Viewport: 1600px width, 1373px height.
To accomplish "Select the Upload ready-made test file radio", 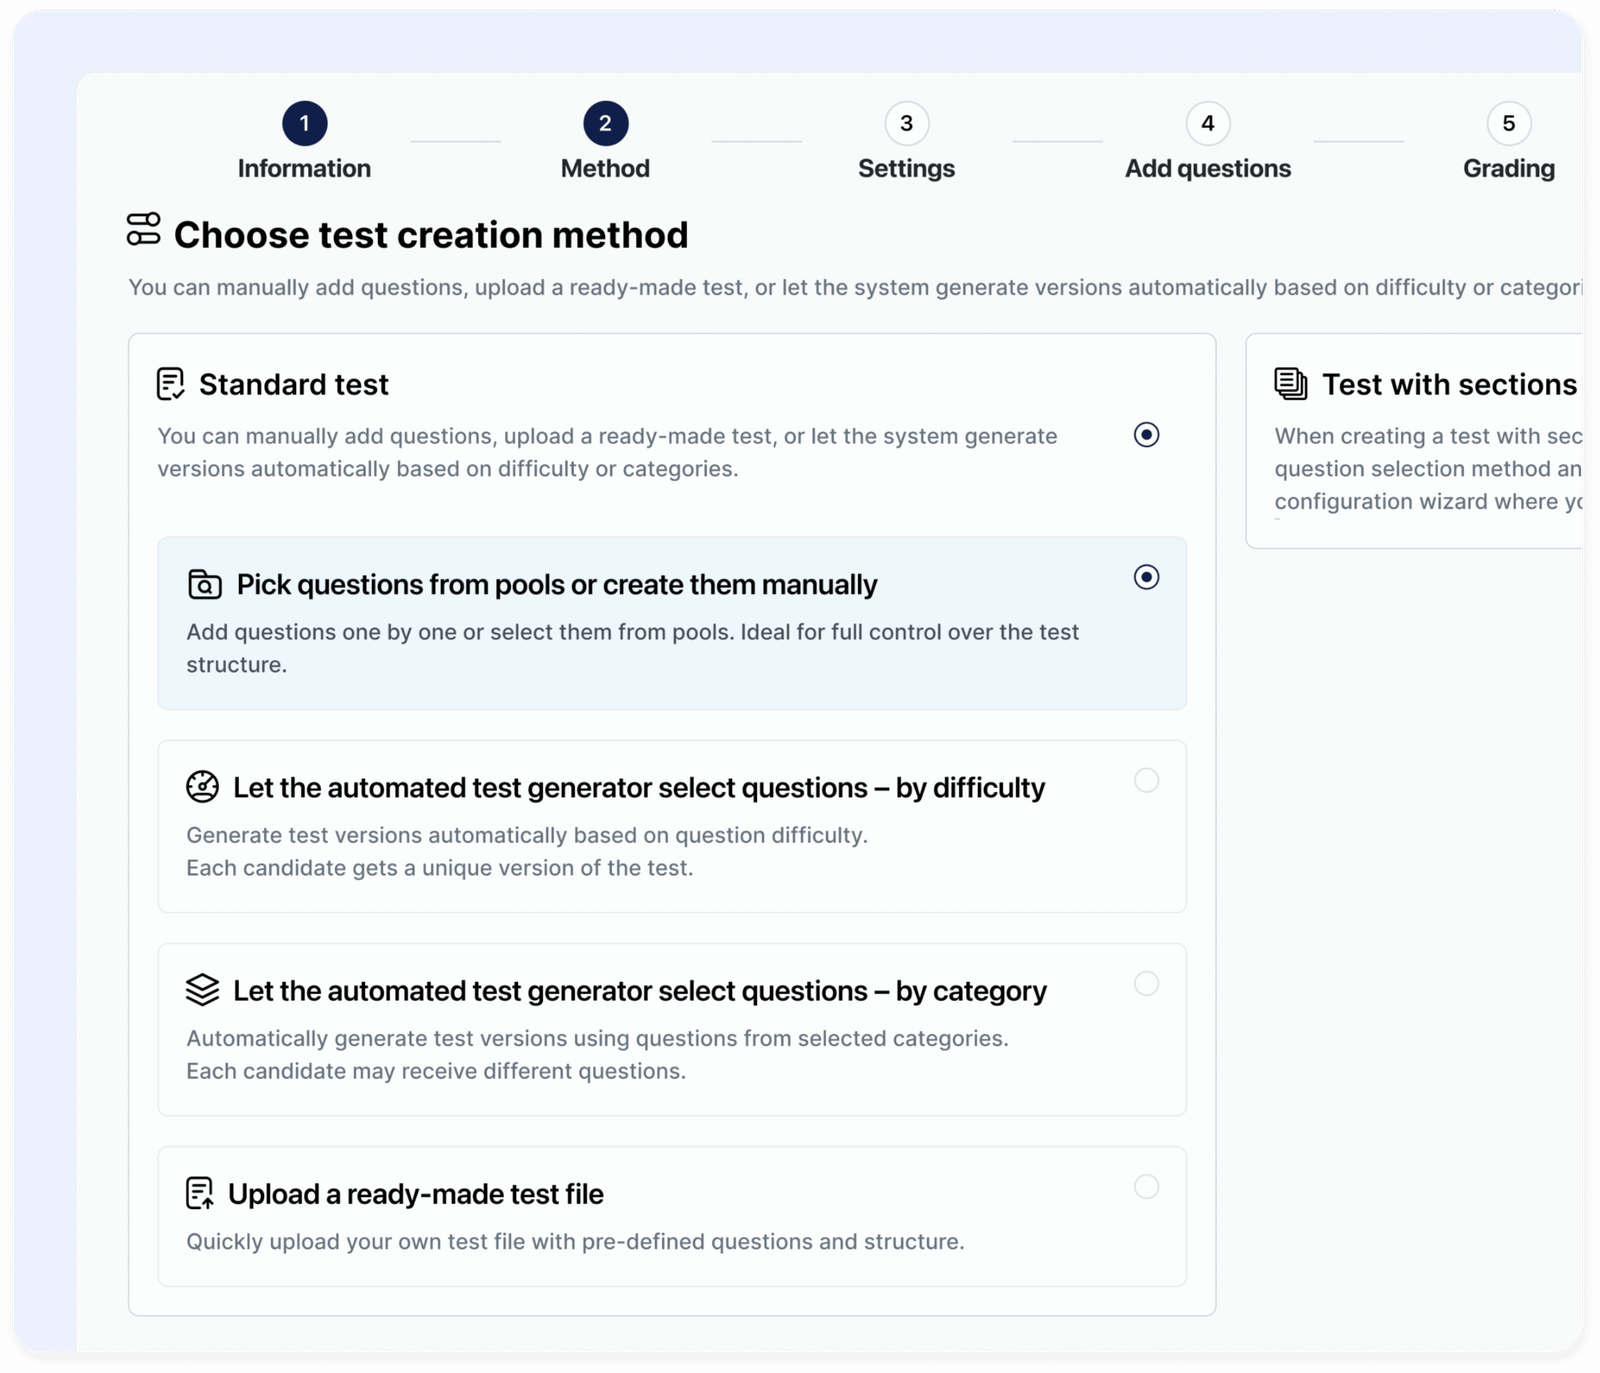I will (1146, 1186).
